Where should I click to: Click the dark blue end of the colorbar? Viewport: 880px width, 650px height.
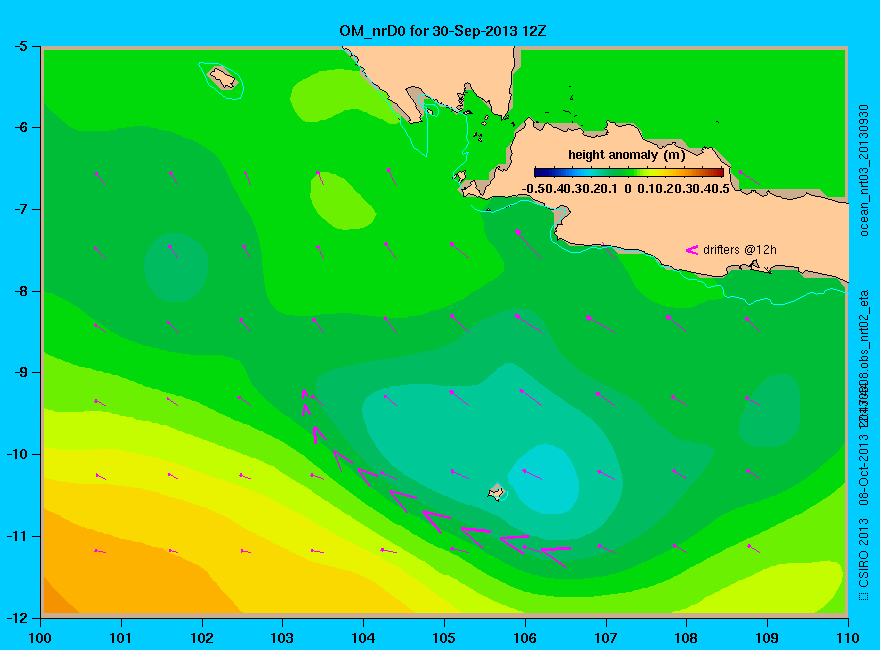click(x=540, y=172)
